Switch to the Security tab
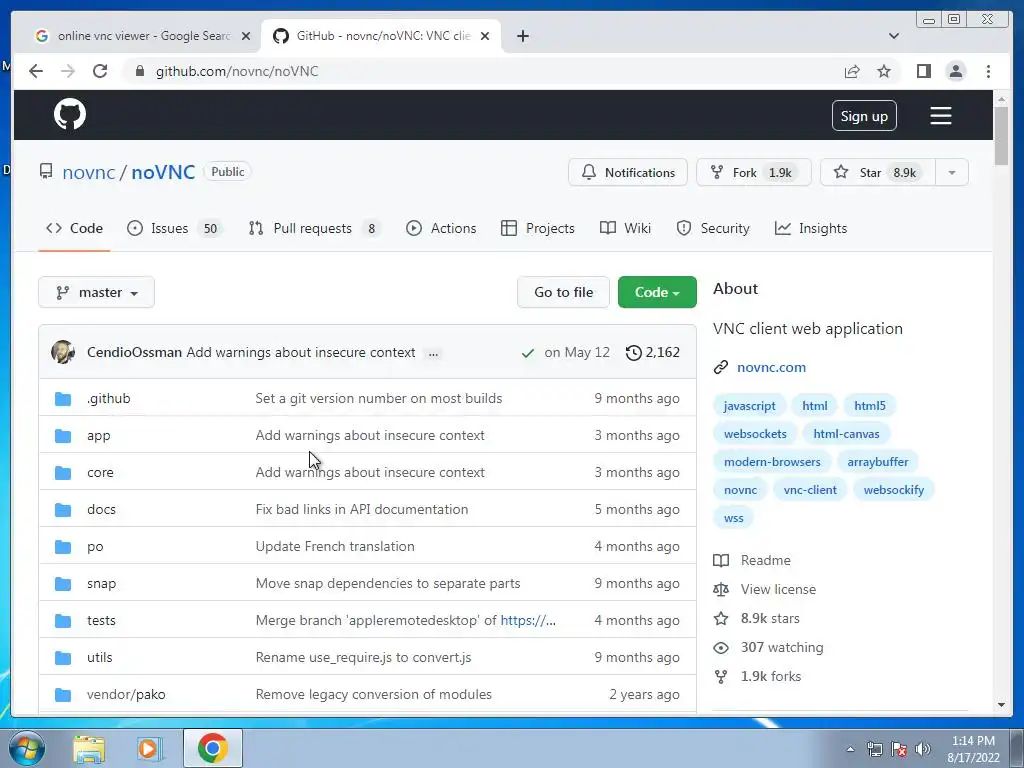 (x=712, y=229)
